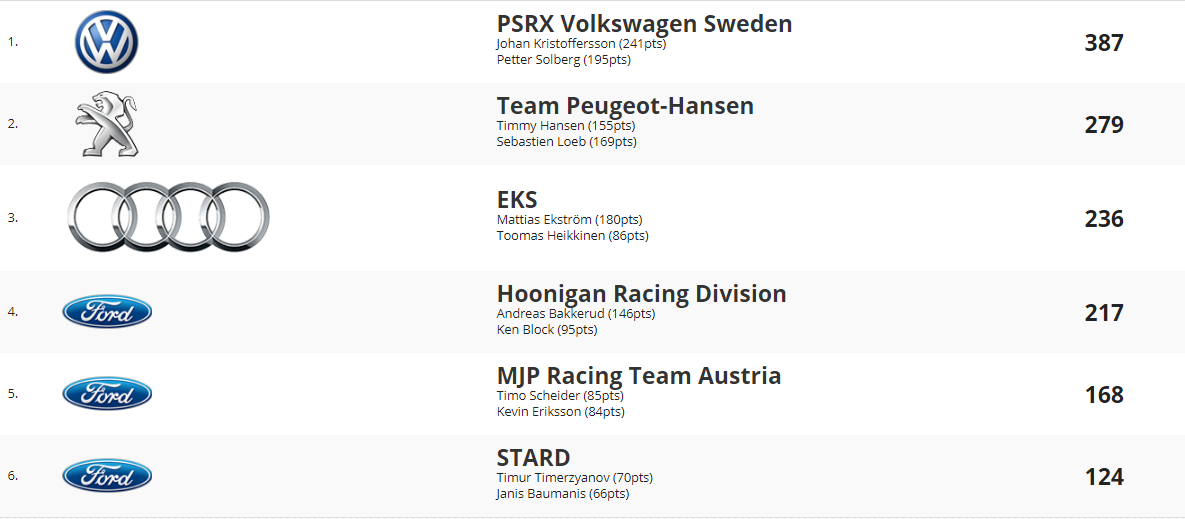Select the EKS team name
Image resolution: width=1185 pixels, height=519 pixels.
point(517,200)
